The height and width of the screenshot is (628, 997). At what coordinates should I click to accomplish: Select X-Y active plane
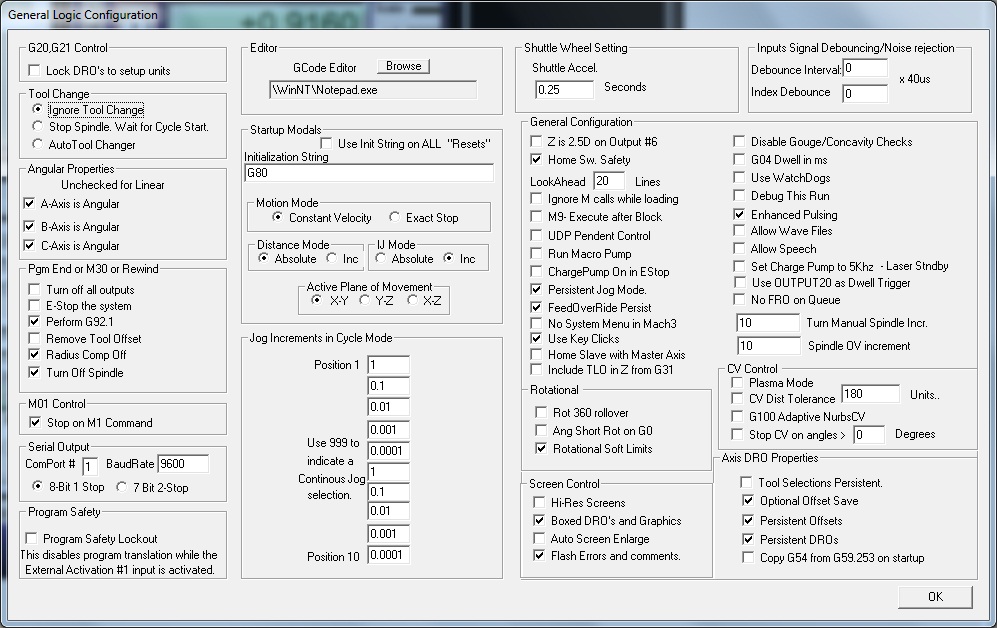point(316,300)
